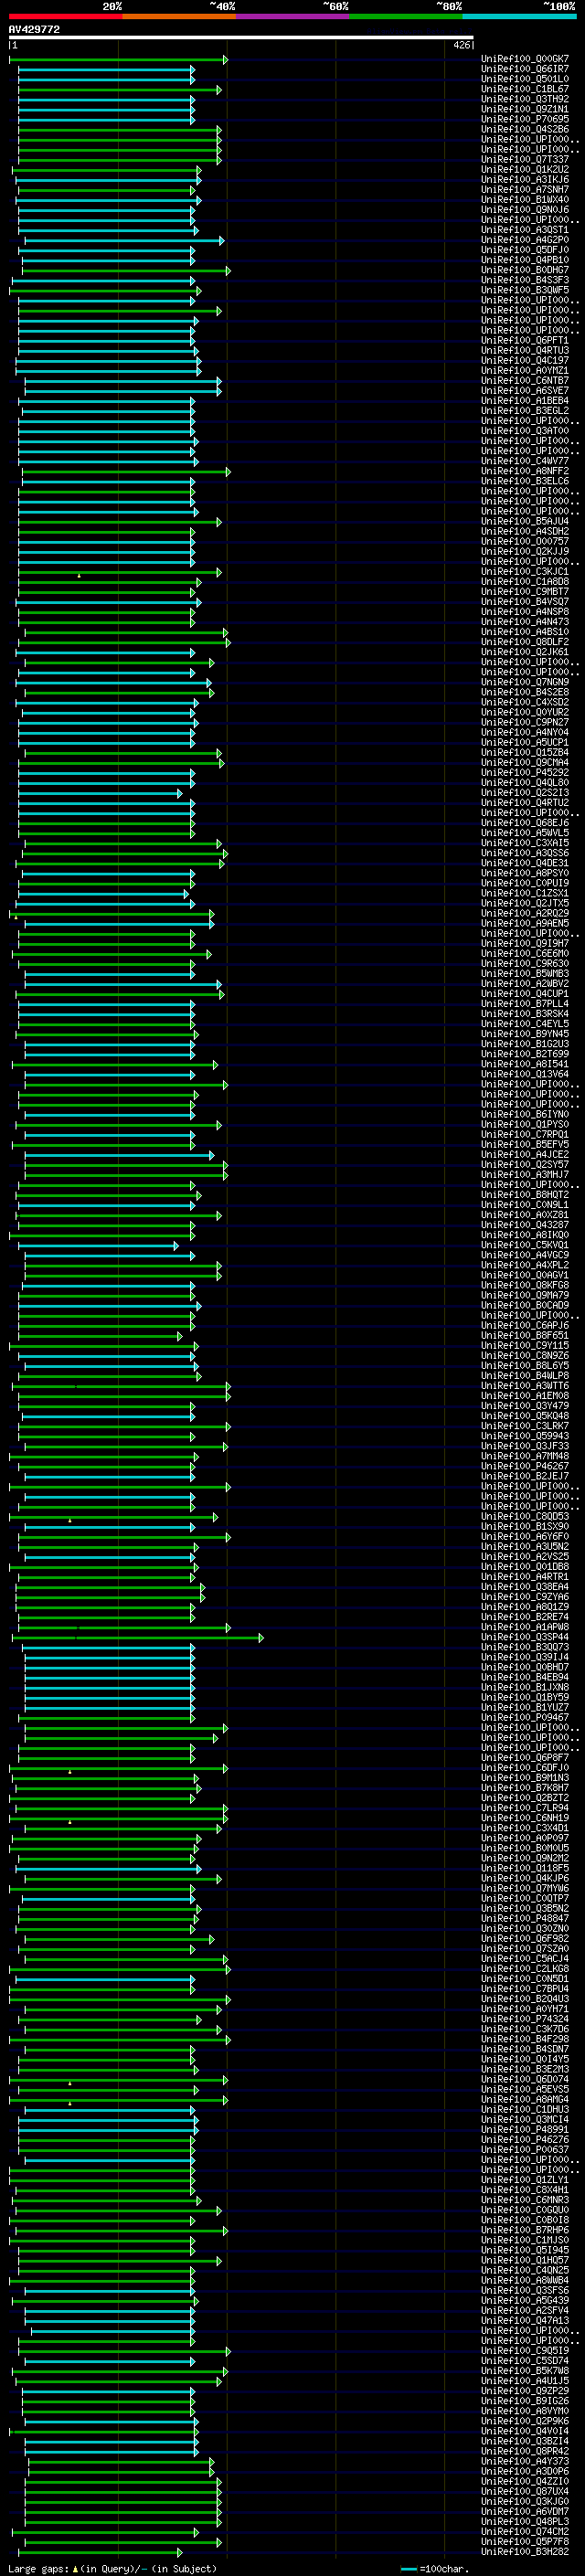Image resolution: width=585 pixels, height=2576 pixels.
Task: Select hit UniRef100_A6SVE7
Action: [x=525, y=391]
